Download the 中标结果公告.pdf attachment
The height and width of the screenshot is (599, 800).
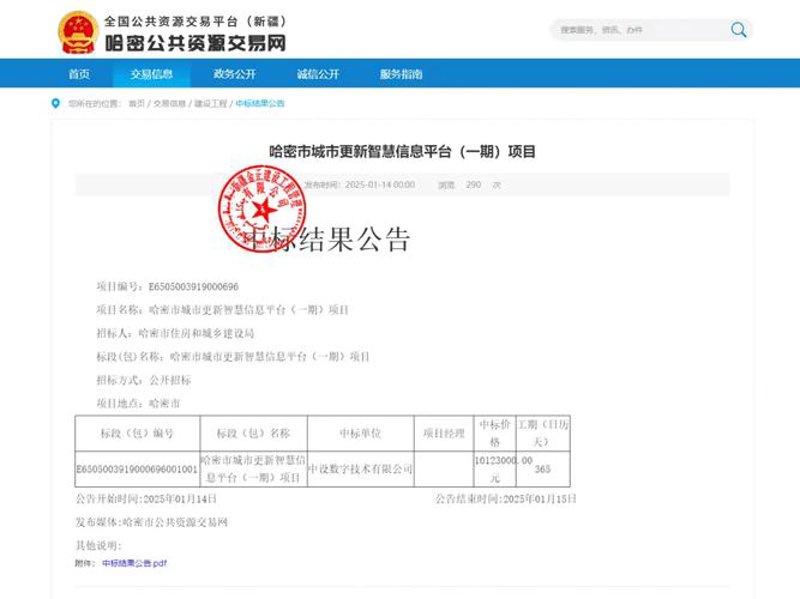click(134, 563)
